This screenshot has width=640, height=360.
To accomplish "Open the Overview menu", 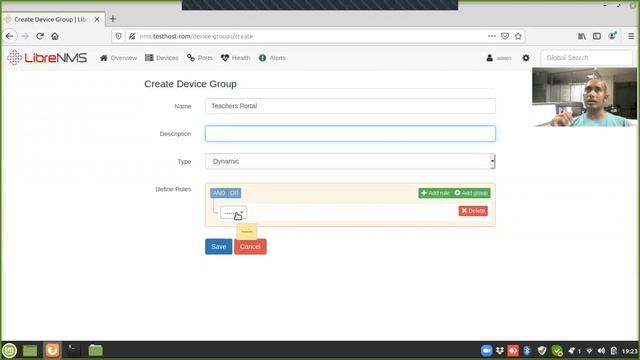I will coord(118,58).
